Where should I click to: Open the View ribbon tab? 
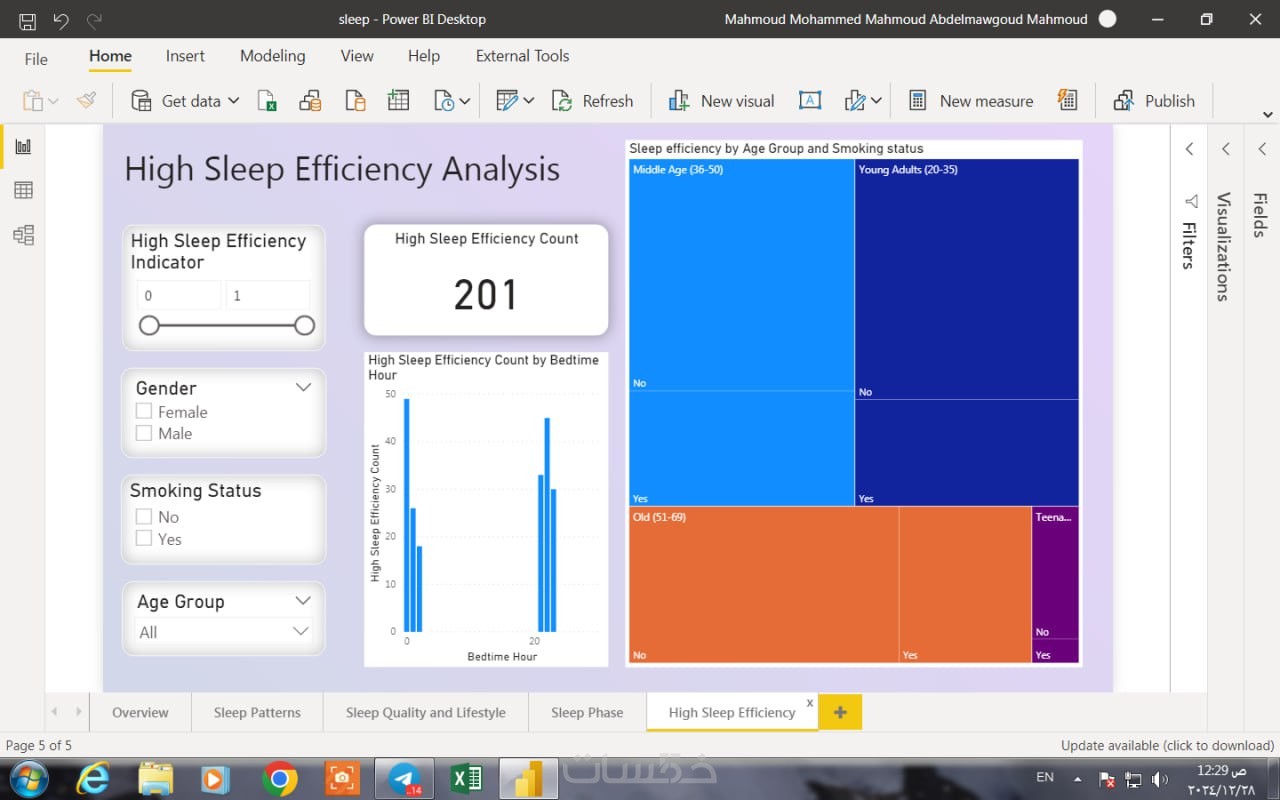(x=357, y=56)
